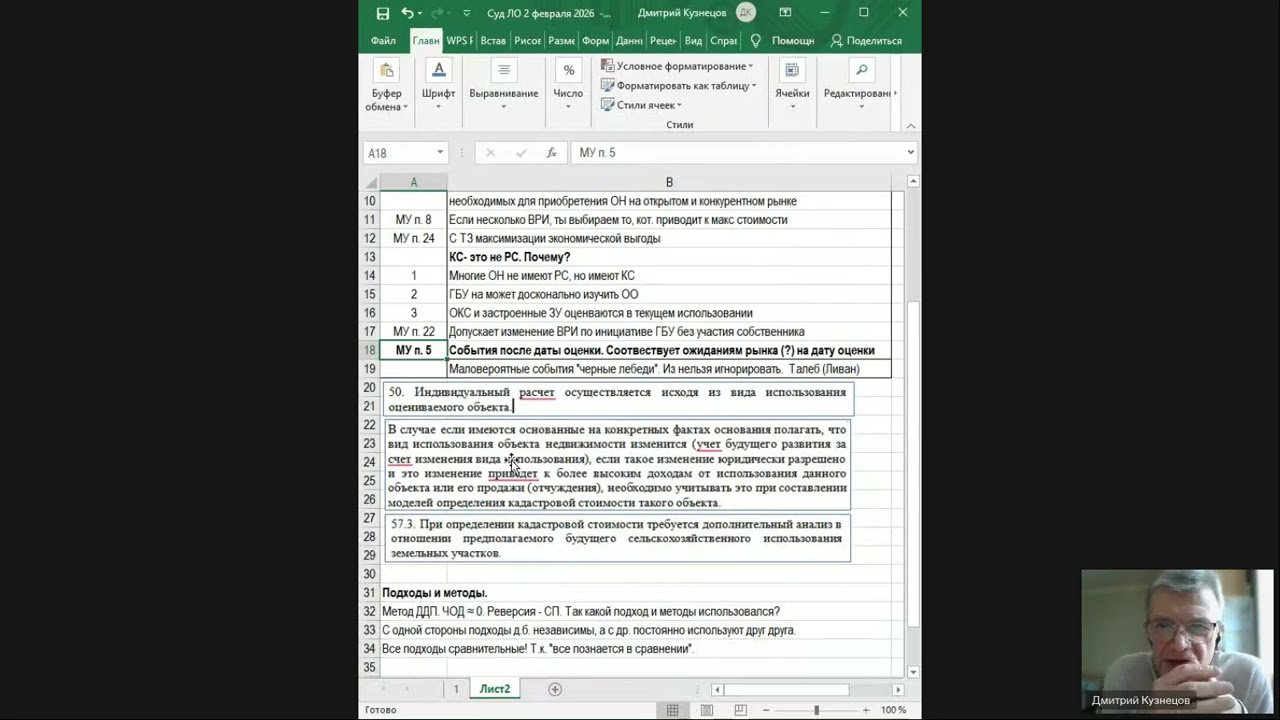Switch to the Вид ribbon tab

coord(693,41)
